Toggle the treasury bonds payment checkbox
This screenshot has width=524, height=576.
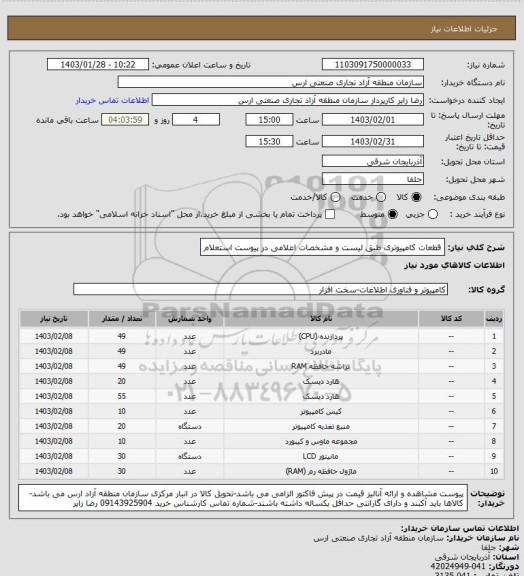[330, 214]
